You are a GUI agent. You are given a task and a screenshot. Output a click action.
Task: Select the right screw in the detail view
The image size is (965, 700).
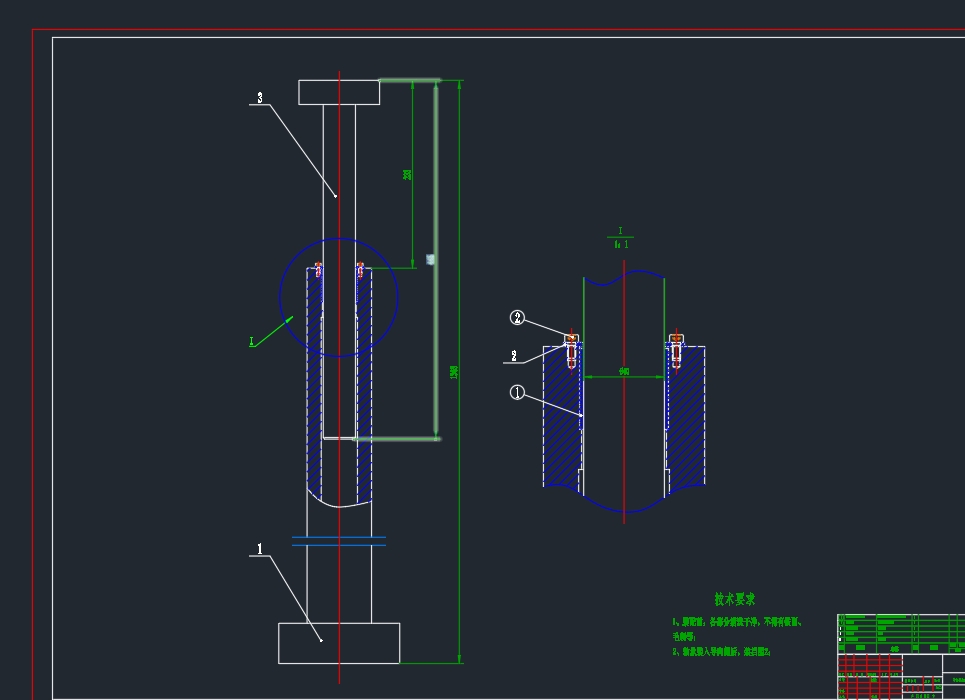coord(676,352)
